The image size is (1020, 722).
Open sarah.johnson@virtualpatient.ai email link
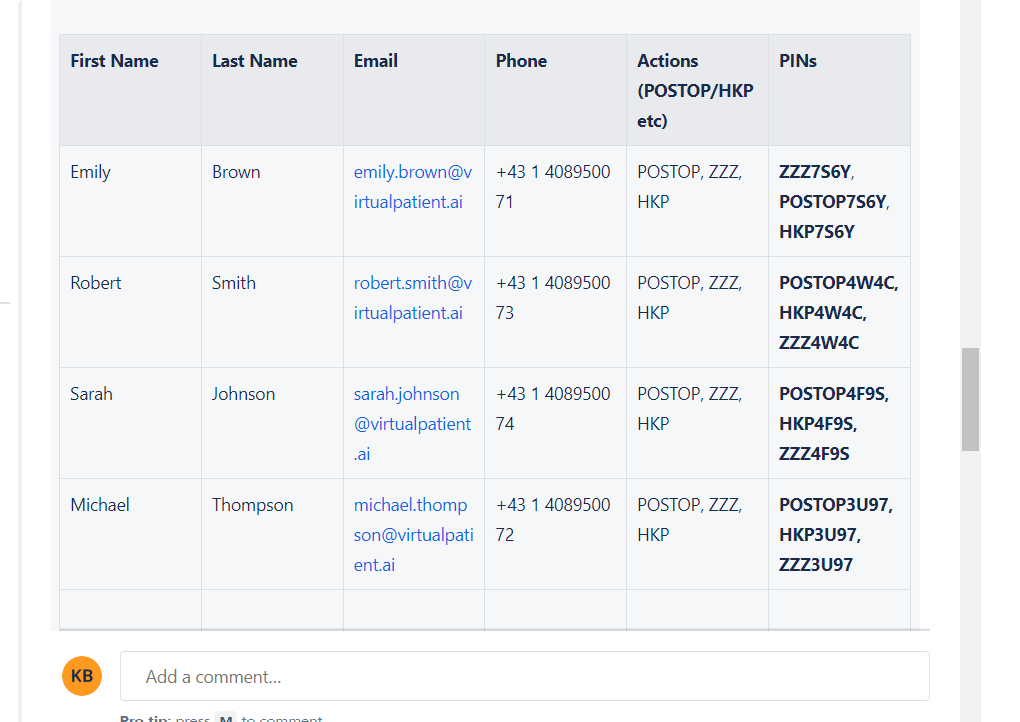(x=412, y=423)
